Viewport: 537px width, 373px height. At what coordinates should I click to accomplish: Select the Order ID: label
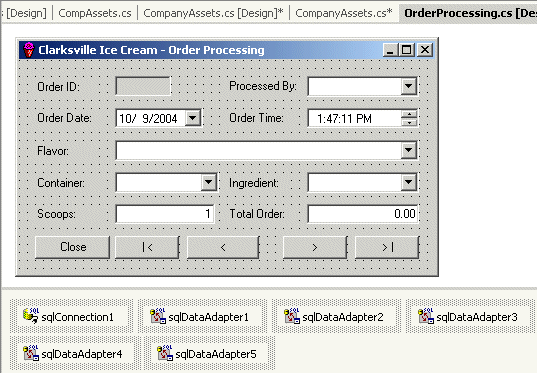tap(58, 87)
